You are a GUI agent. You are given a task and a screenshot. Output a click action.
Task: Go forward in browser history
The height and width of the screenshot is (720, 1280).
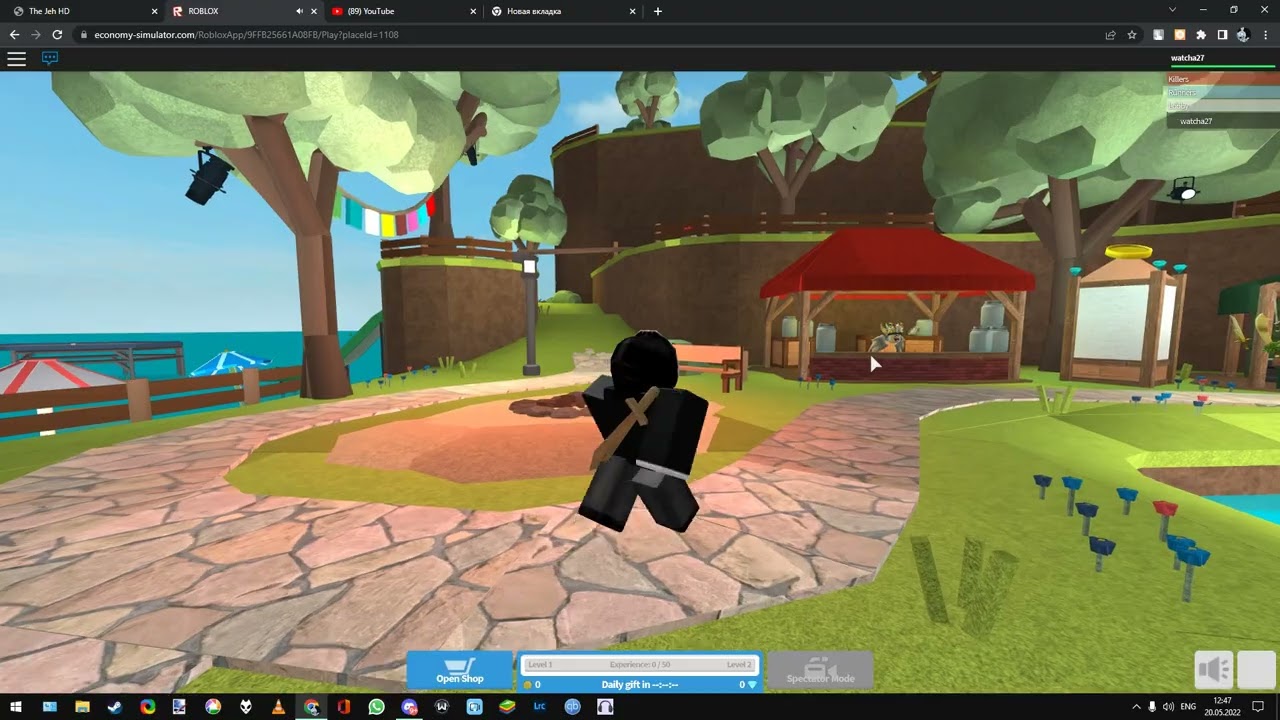point(36,34)
